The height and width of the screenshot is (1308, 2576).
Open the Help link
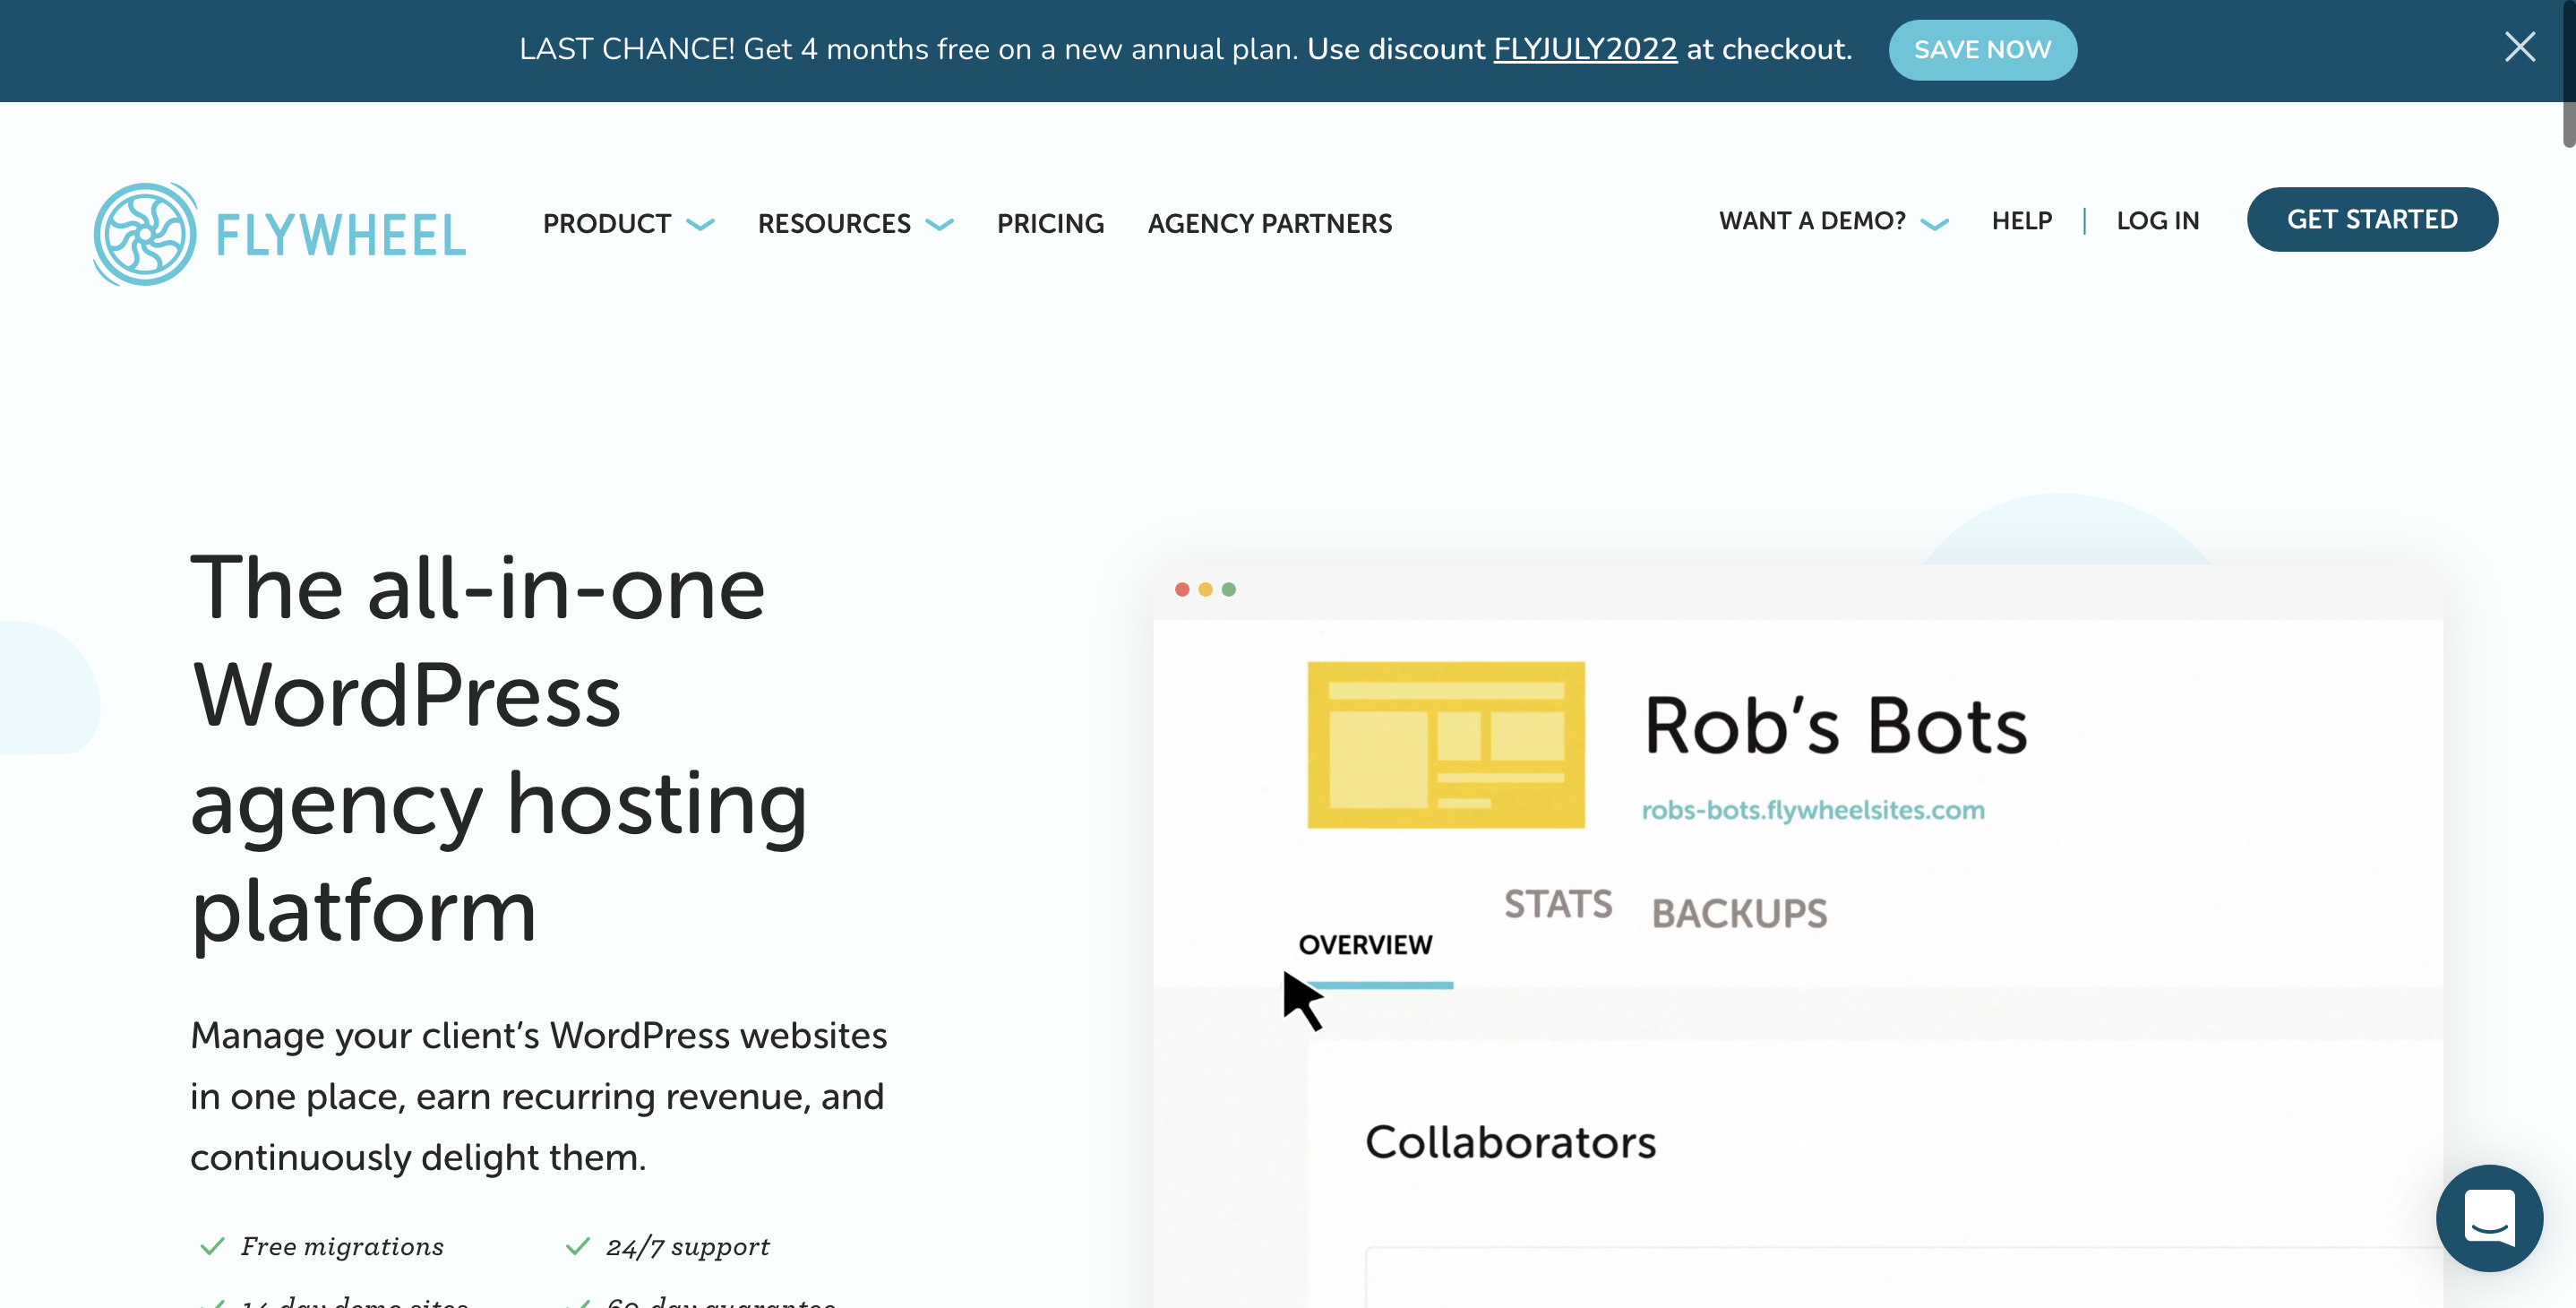click(x=2021, y=221)
